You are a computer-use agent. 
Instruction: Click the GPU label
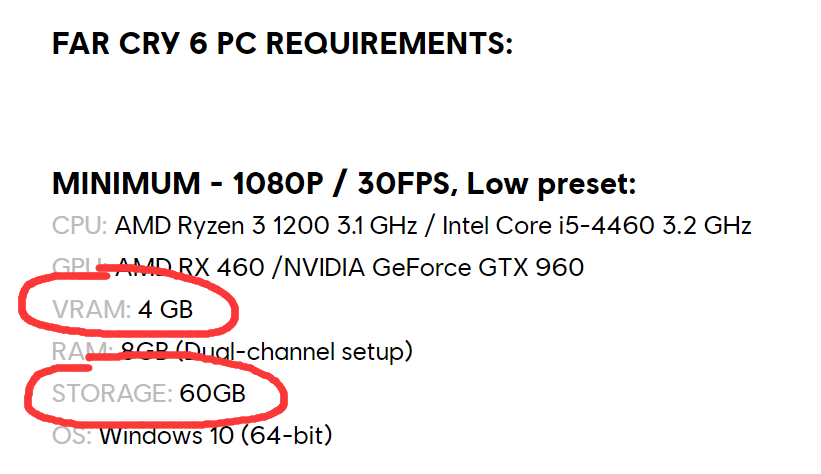[80, 268]
